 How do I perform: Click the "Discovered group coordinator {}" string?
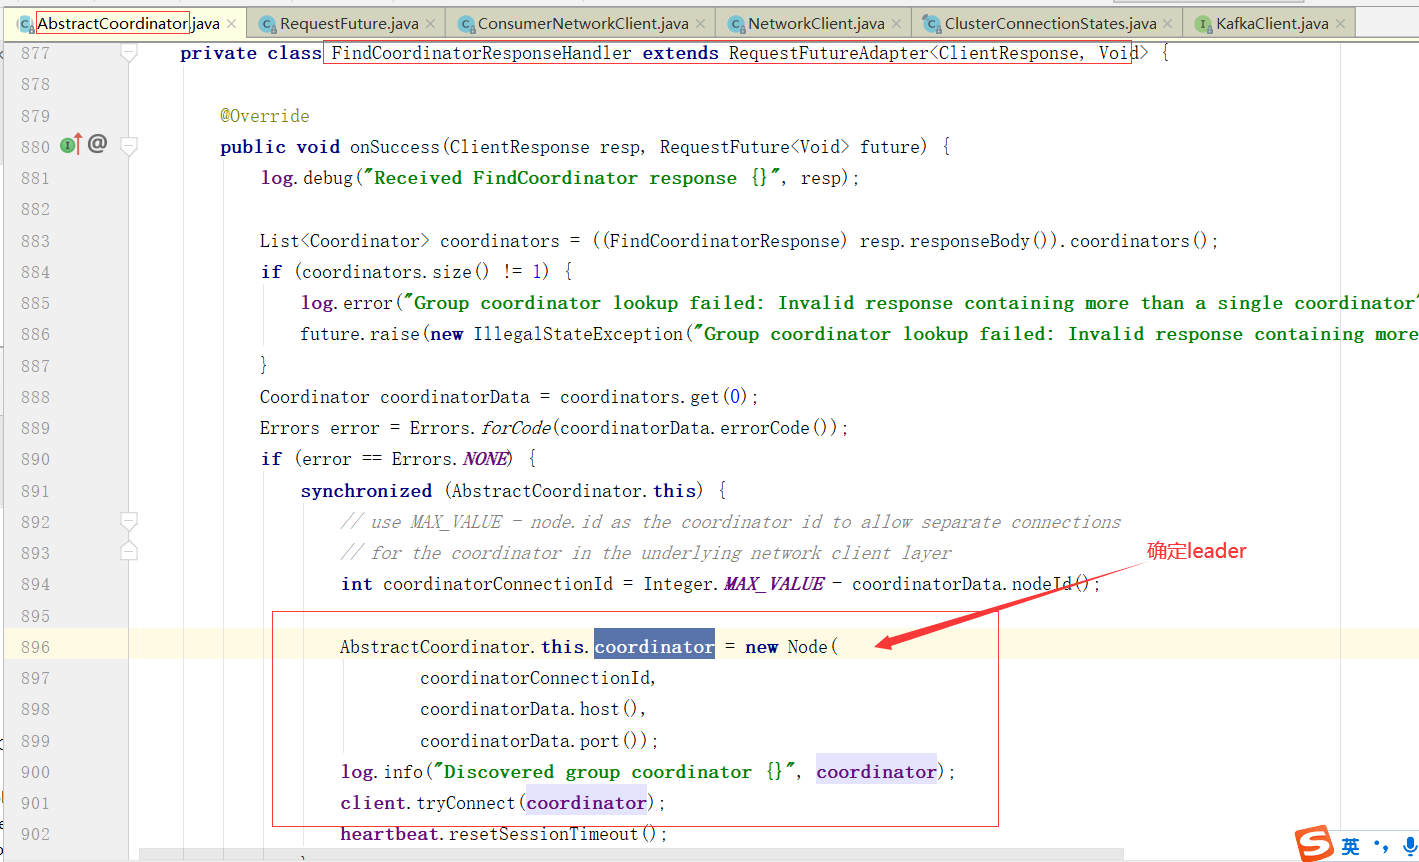[613, 772]
